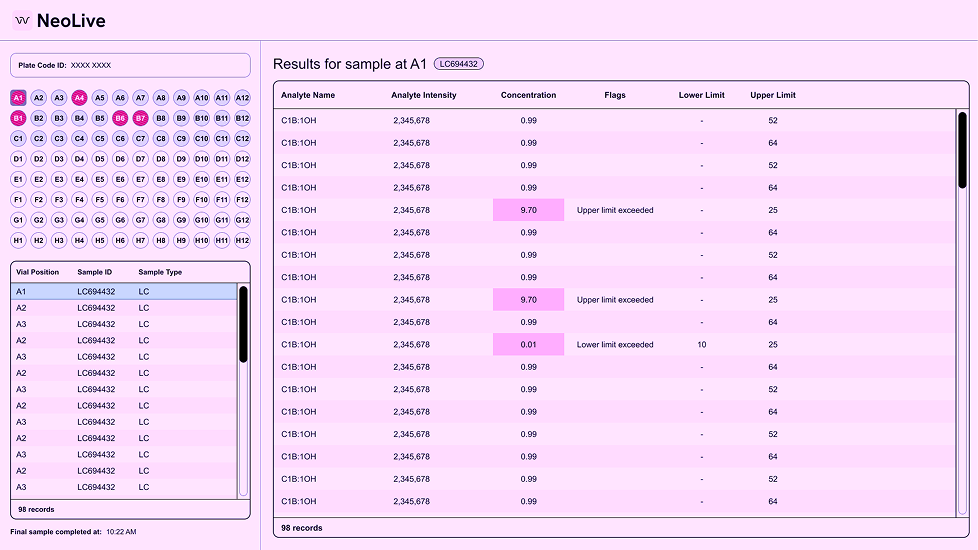The height and width of the screenshot is (550, 978).
Task: Click the LC694432 sample ID badge
Action: pyautogui.click(x=458, y=64)
